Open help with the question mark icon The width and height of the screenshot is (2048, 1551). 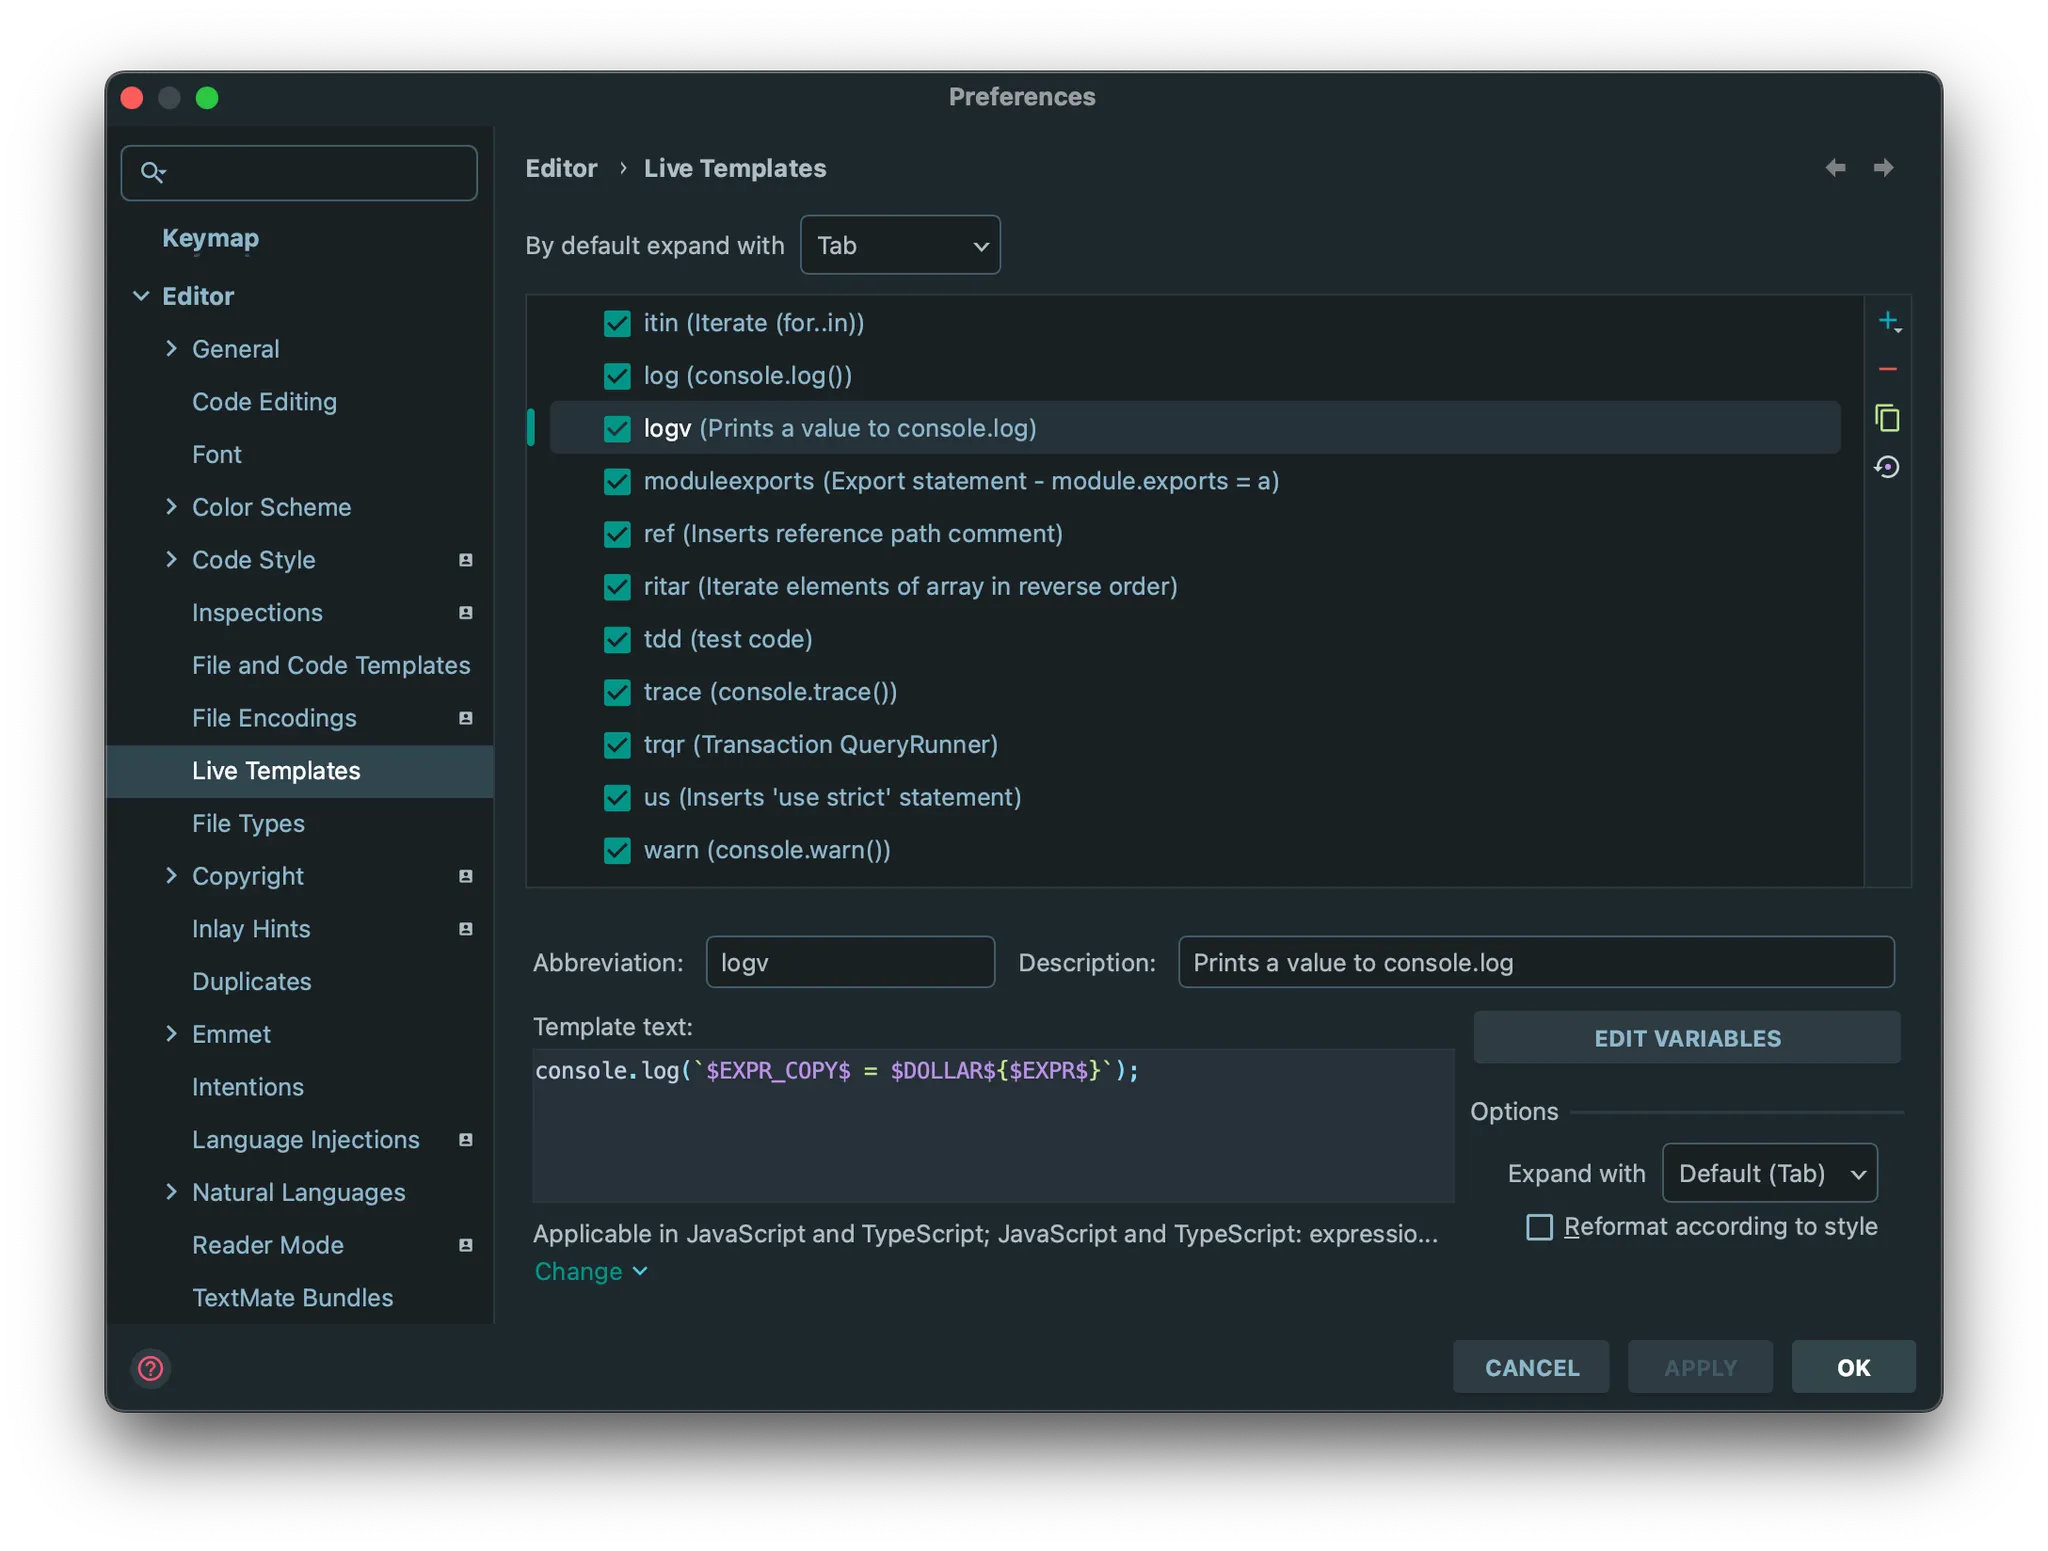coord(151,1367)
